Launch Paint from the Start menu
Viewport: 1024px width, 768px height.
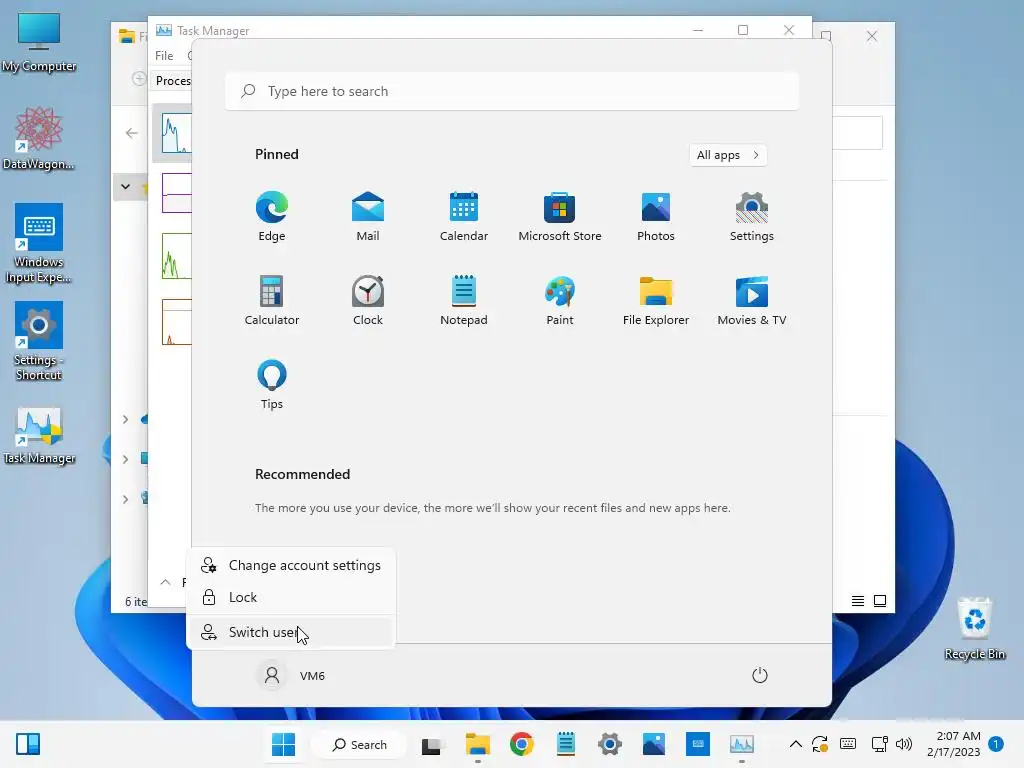pyautogui.click(x=560, y=300)
